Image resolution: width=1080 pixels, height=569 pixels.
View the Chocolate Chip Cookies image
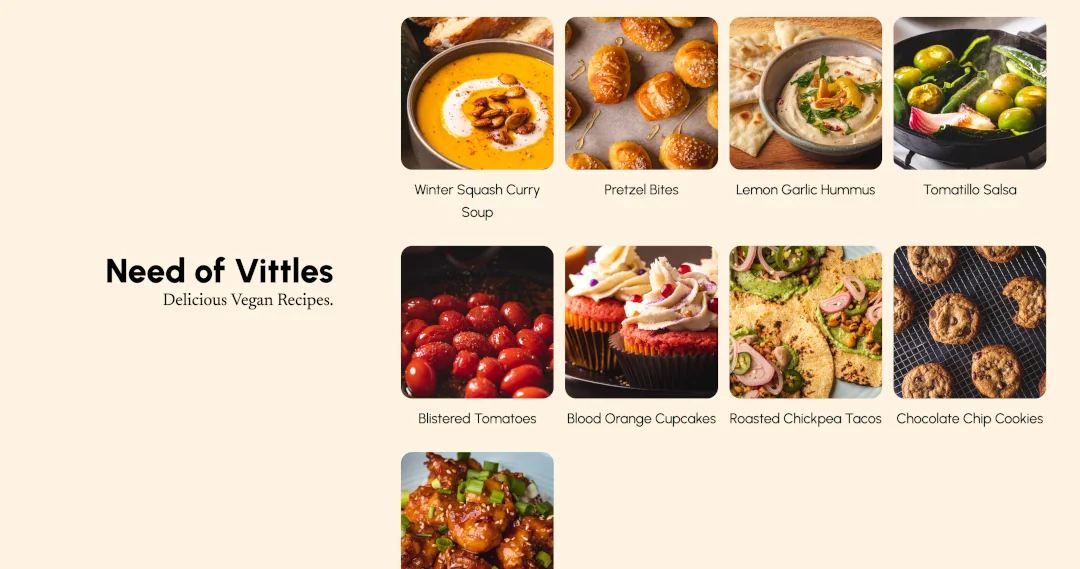[x=970, y=322]
